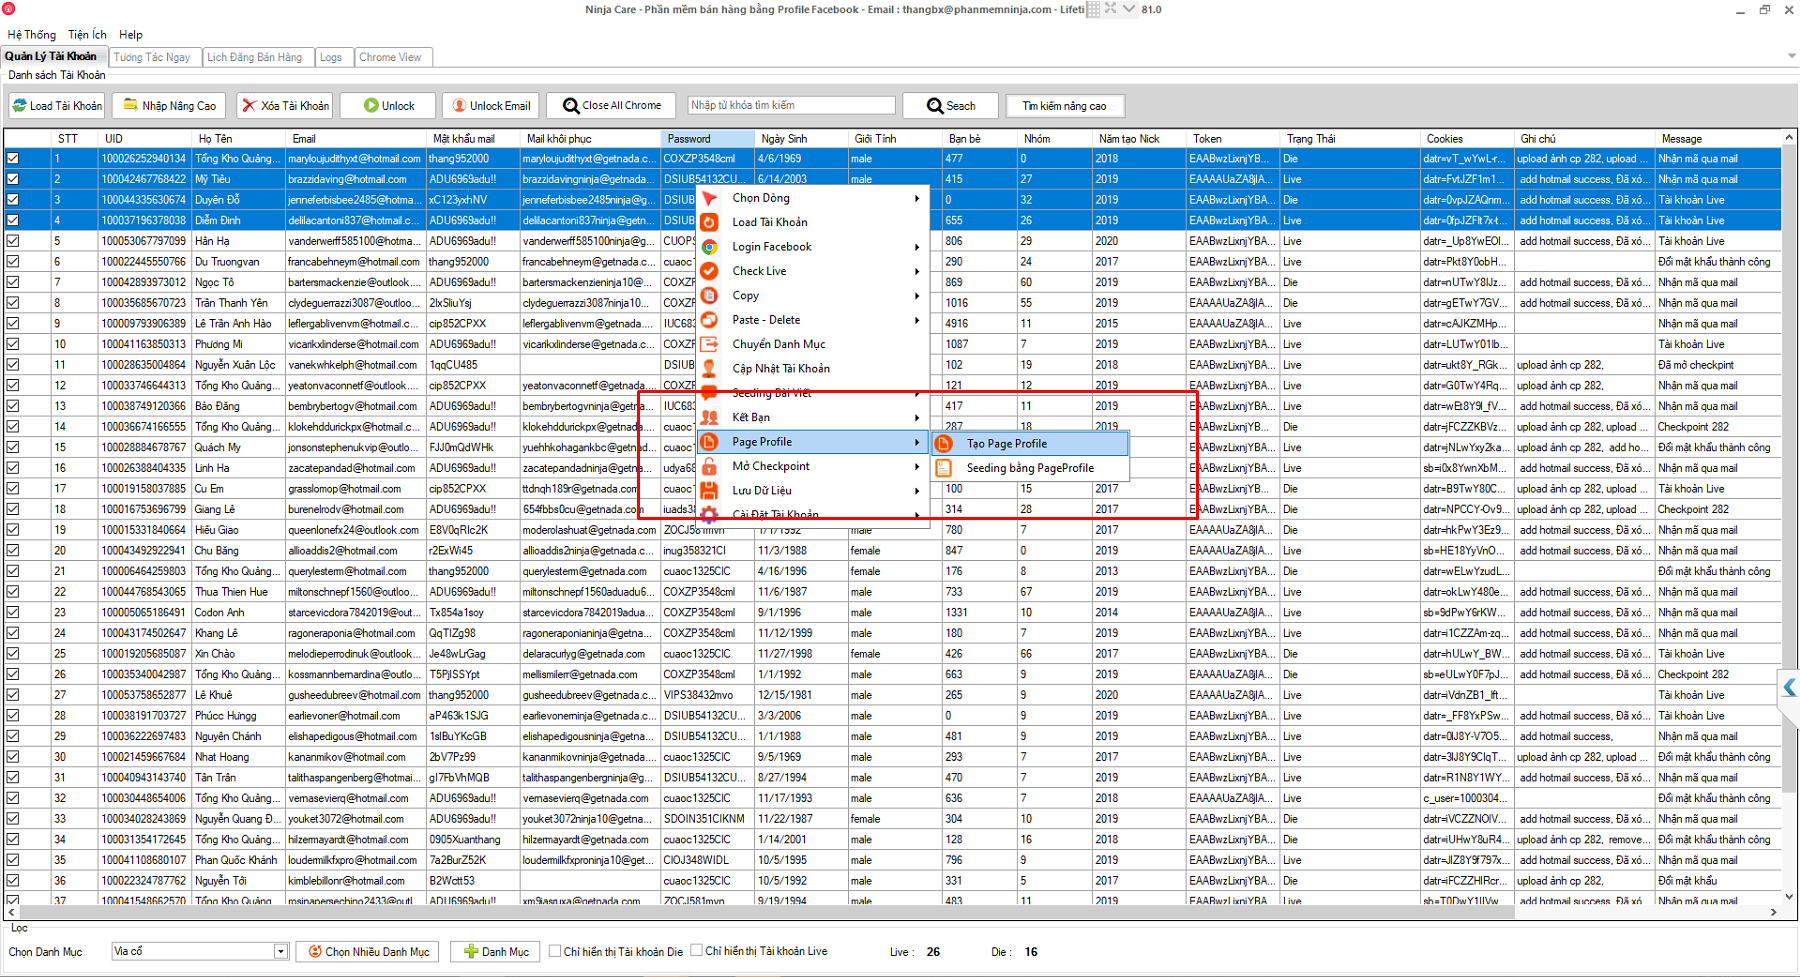The width and height of the screenshot is (1800, 977).
Task: Open the Chọn Danh Mục combo box dropdown
Action: (281, 951)
